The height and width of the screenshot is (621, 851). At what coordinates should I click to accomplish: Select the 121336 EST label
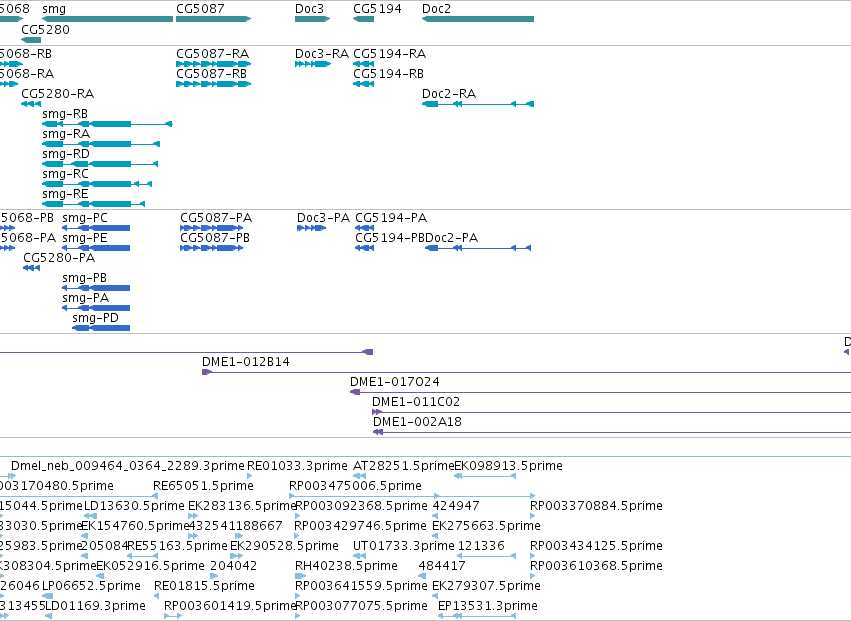[481, 546]
